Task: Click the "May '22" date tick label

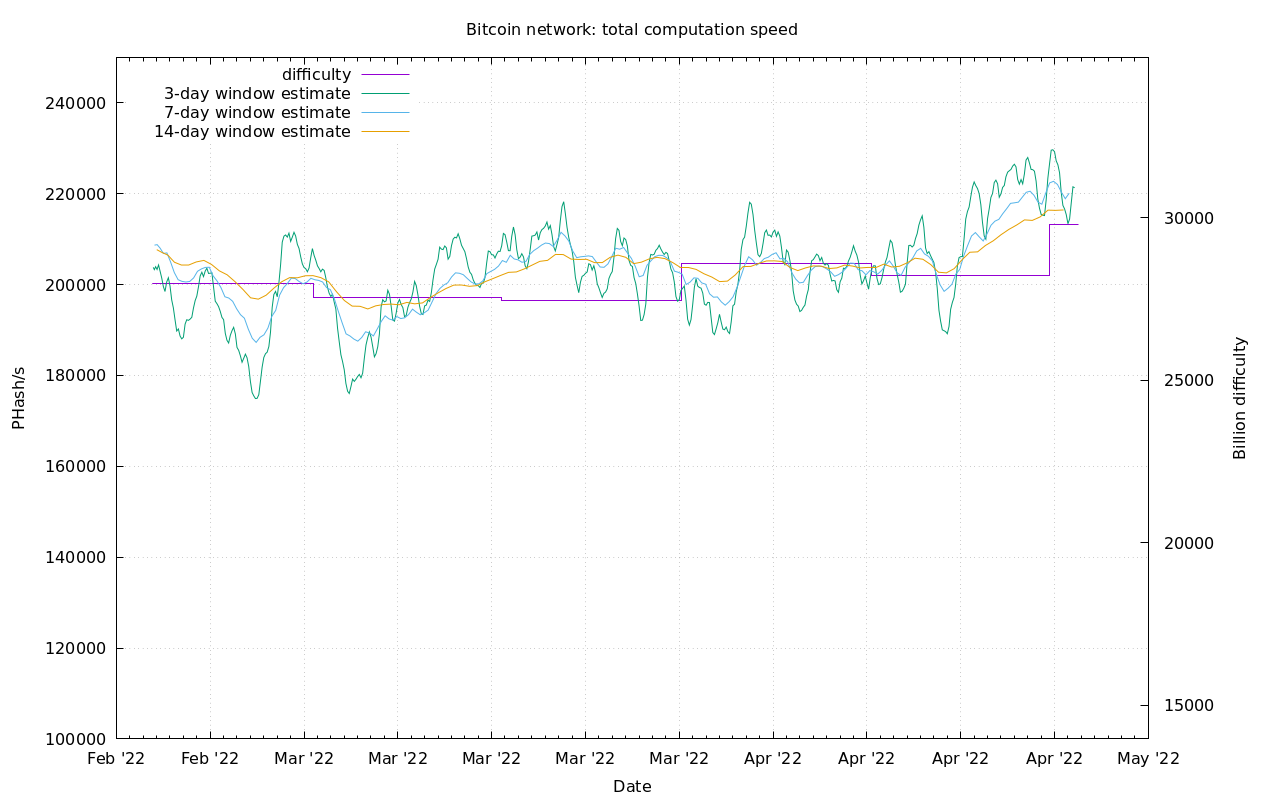Action: tap(1148, 759)
